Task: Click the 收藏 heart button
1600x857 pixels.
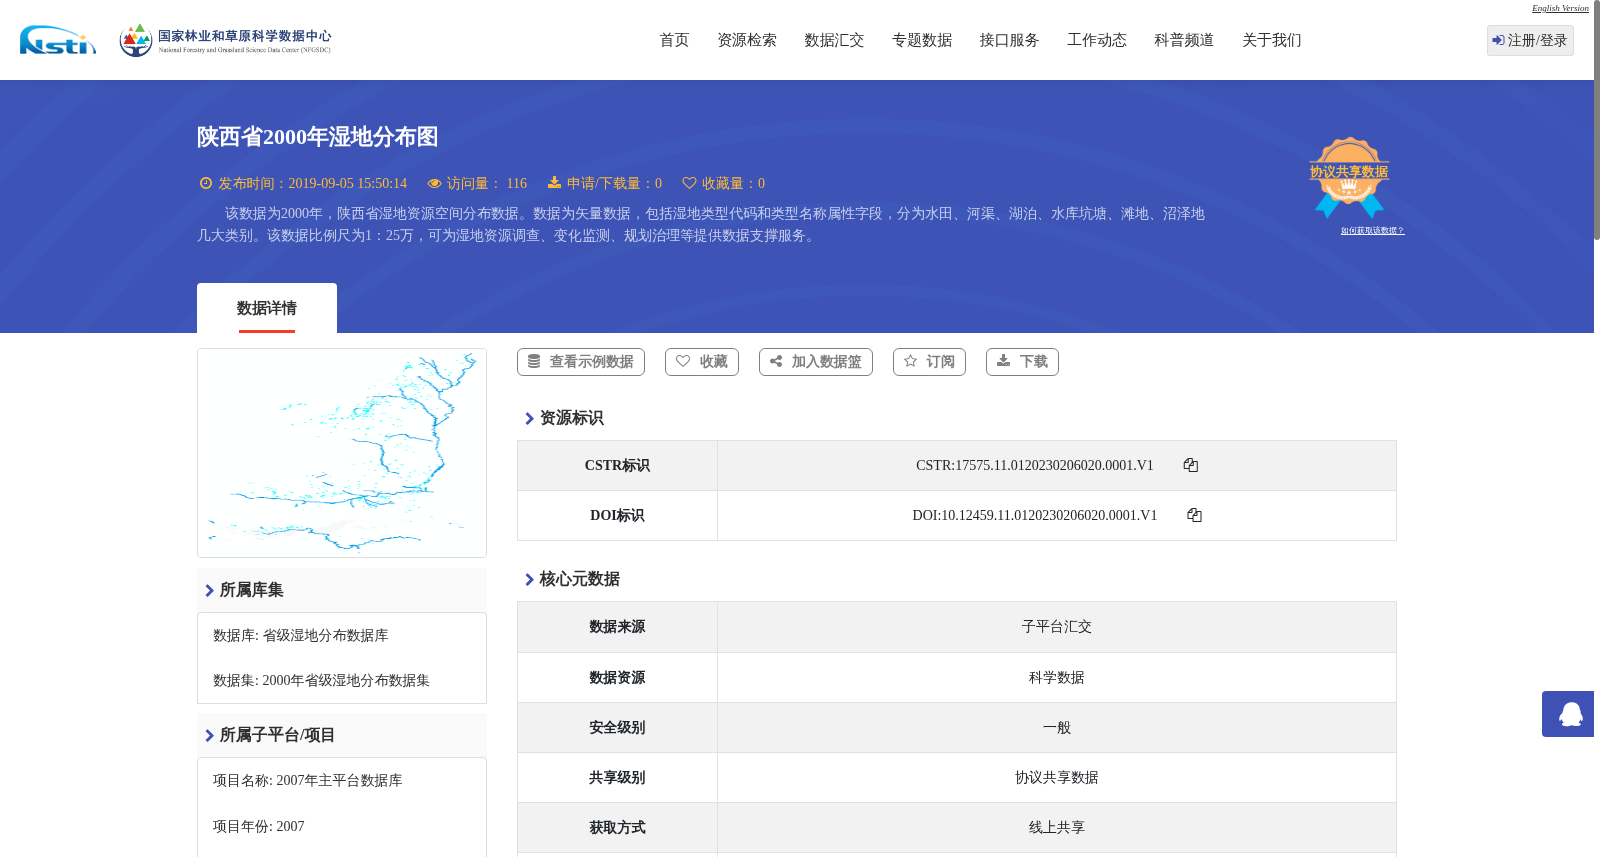Action: [702, 362]
